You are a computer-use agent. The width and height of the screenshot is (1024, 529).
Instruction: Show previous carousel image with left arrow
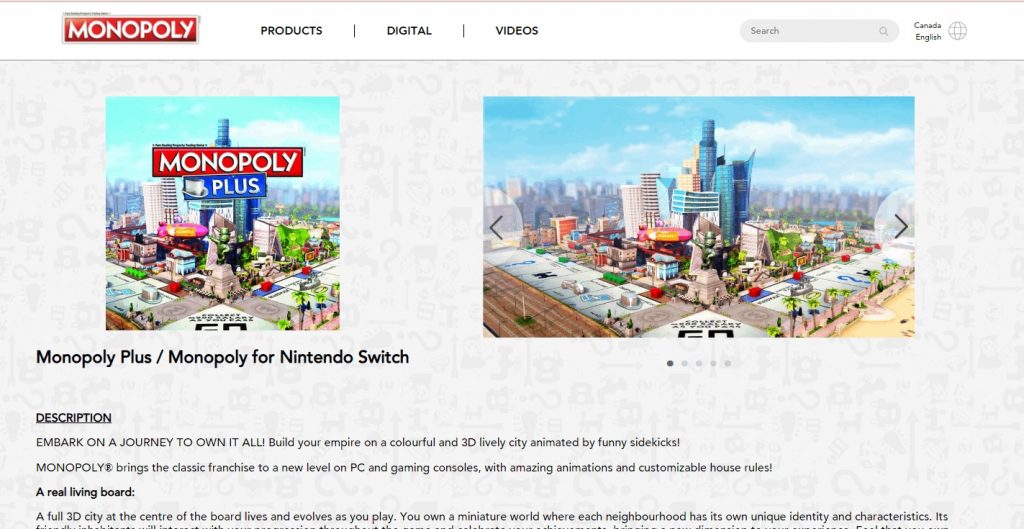496,227
